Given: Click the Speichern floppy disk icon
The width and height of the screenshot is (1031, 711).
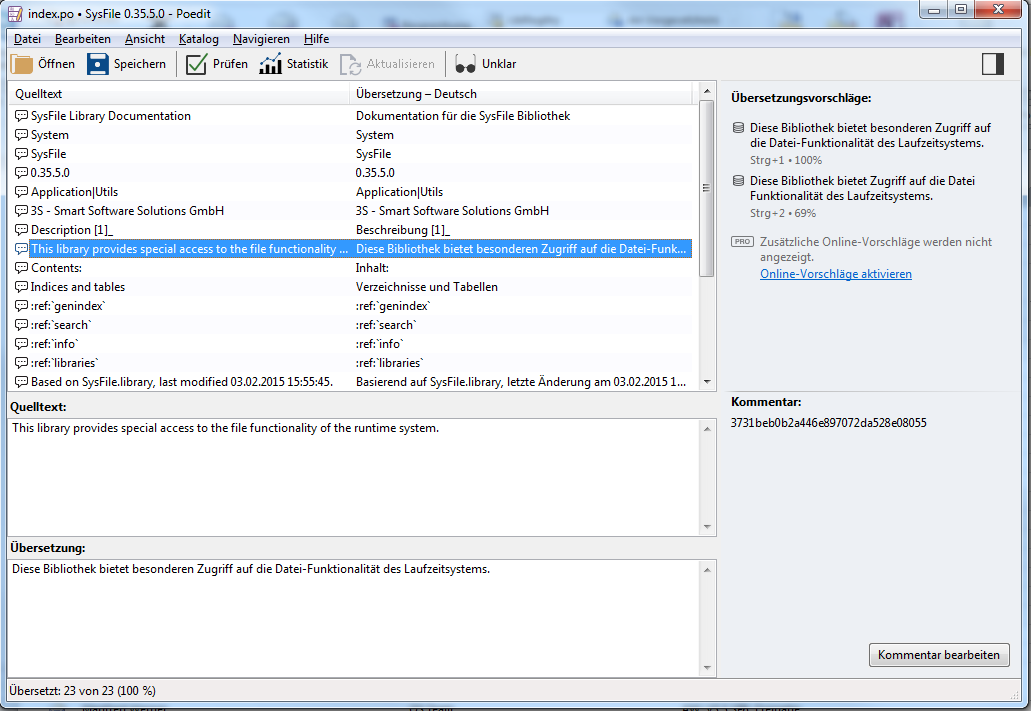Looking at the screenshot, I should coord(97,64).
